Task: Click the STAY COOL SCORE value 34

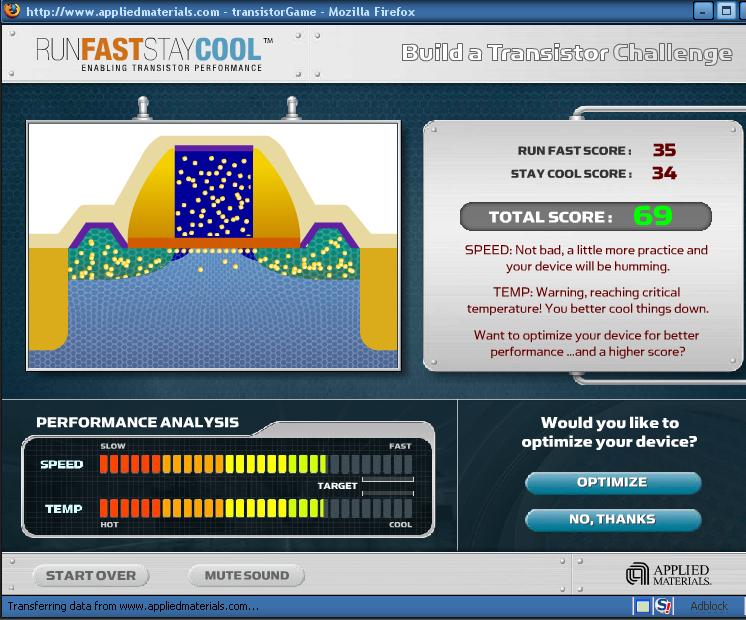Action: tap(664, 173)
